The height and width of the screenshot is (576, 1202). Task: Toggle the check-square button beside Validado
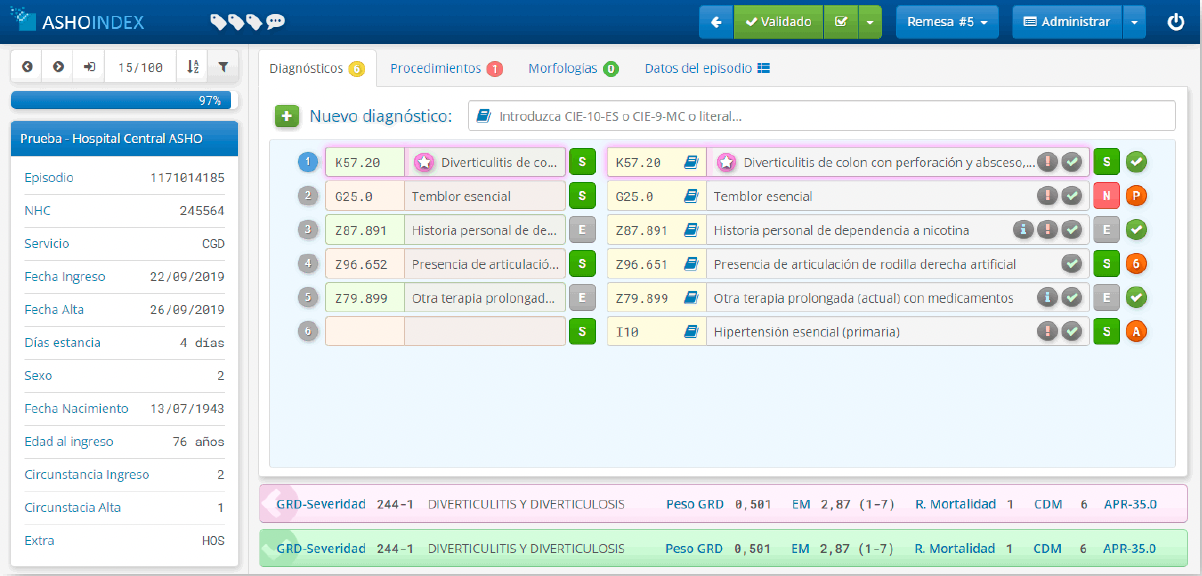(841, 21)
